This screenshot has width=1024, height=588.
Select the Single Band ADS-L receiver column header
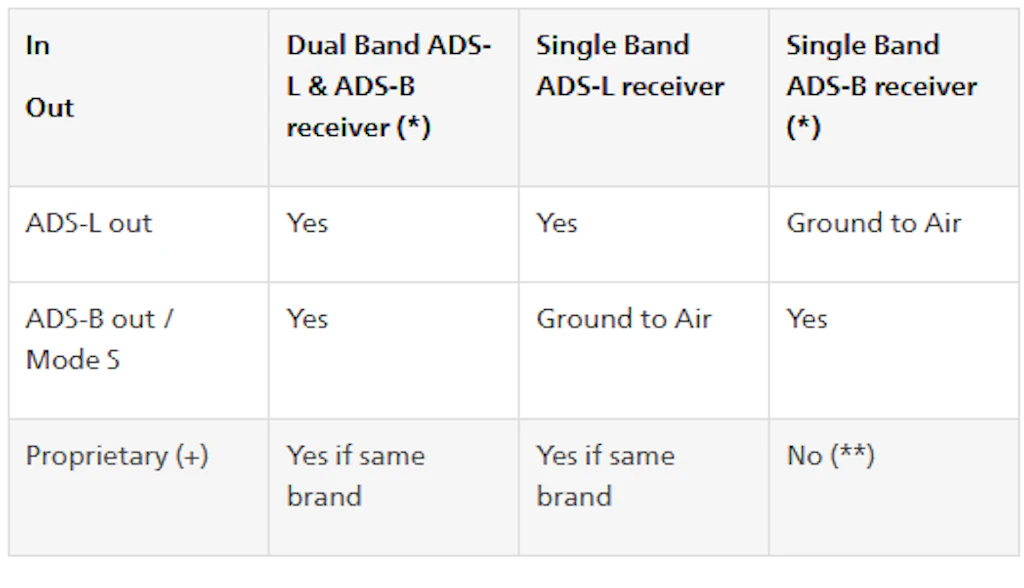(630, 66)
